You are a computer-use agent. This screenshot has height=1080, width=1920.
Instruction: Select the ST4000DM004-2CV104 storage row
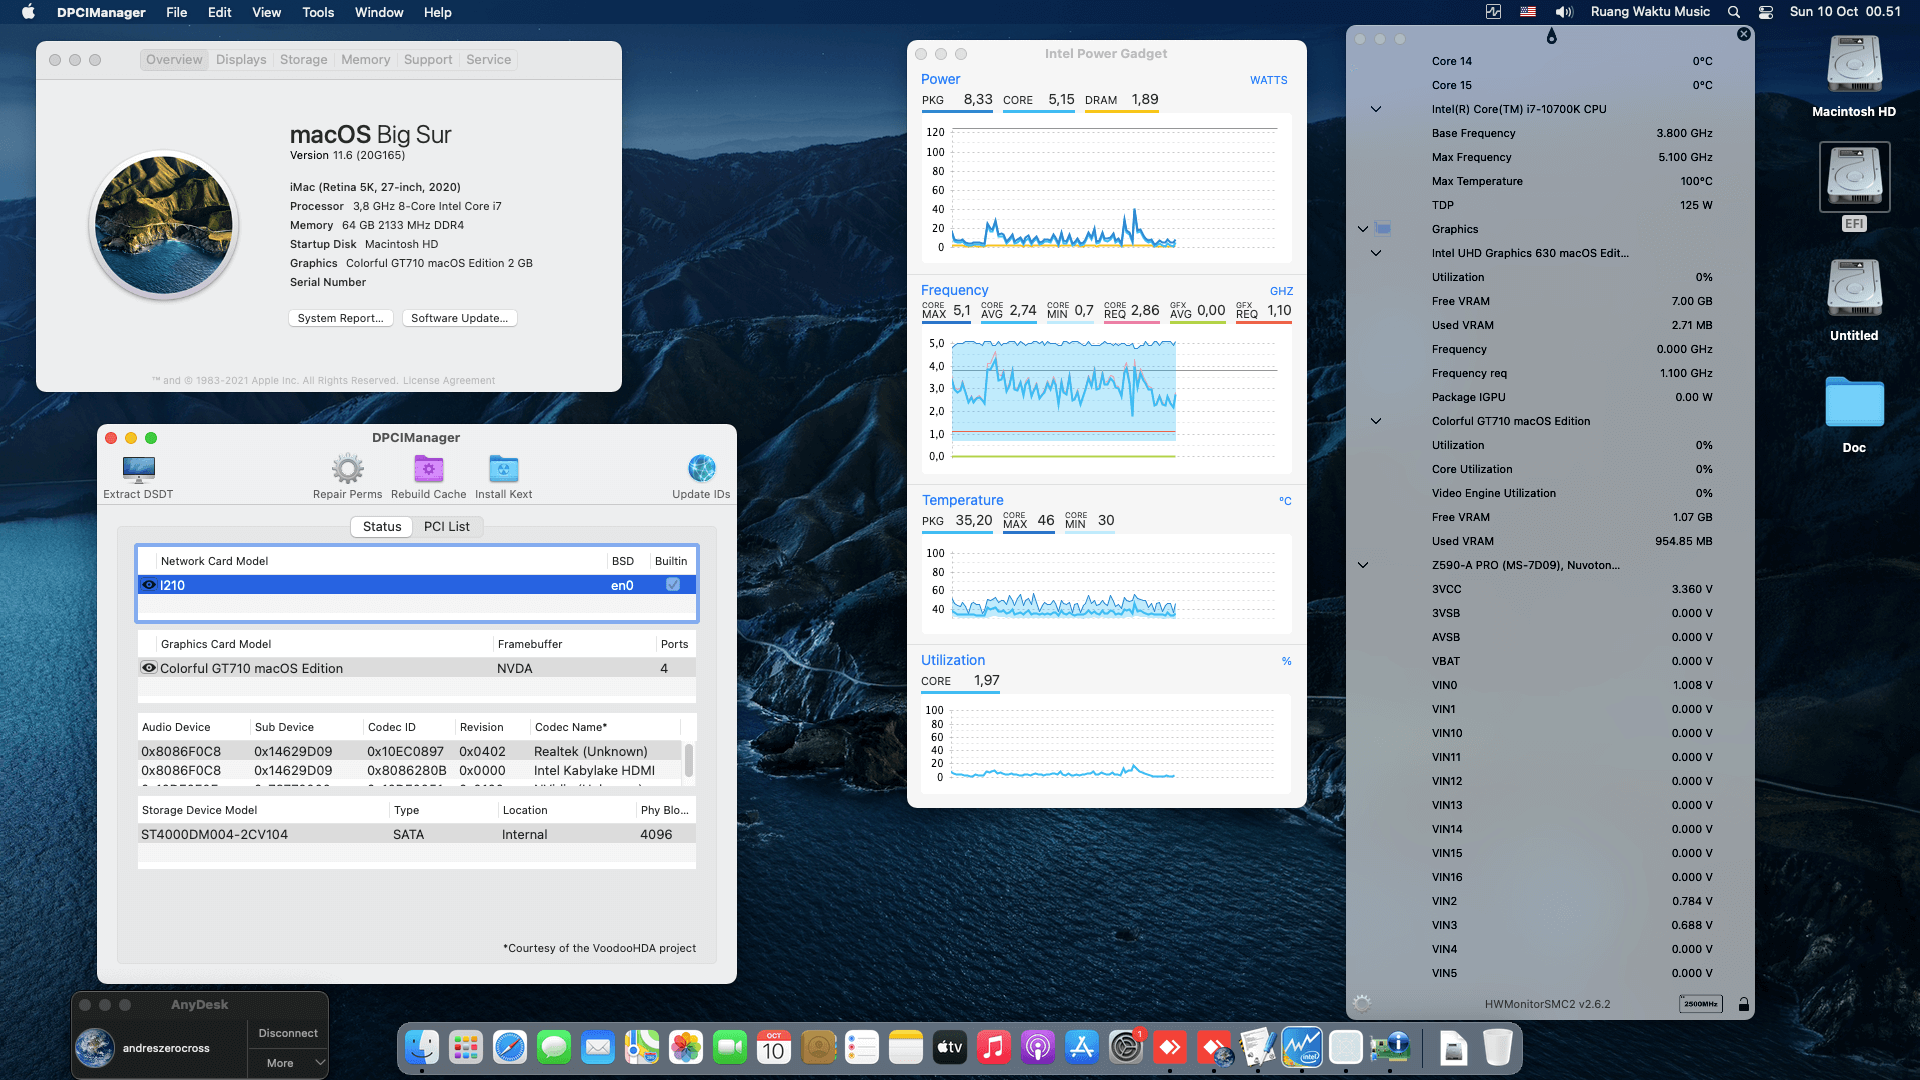tap(417, 834)
